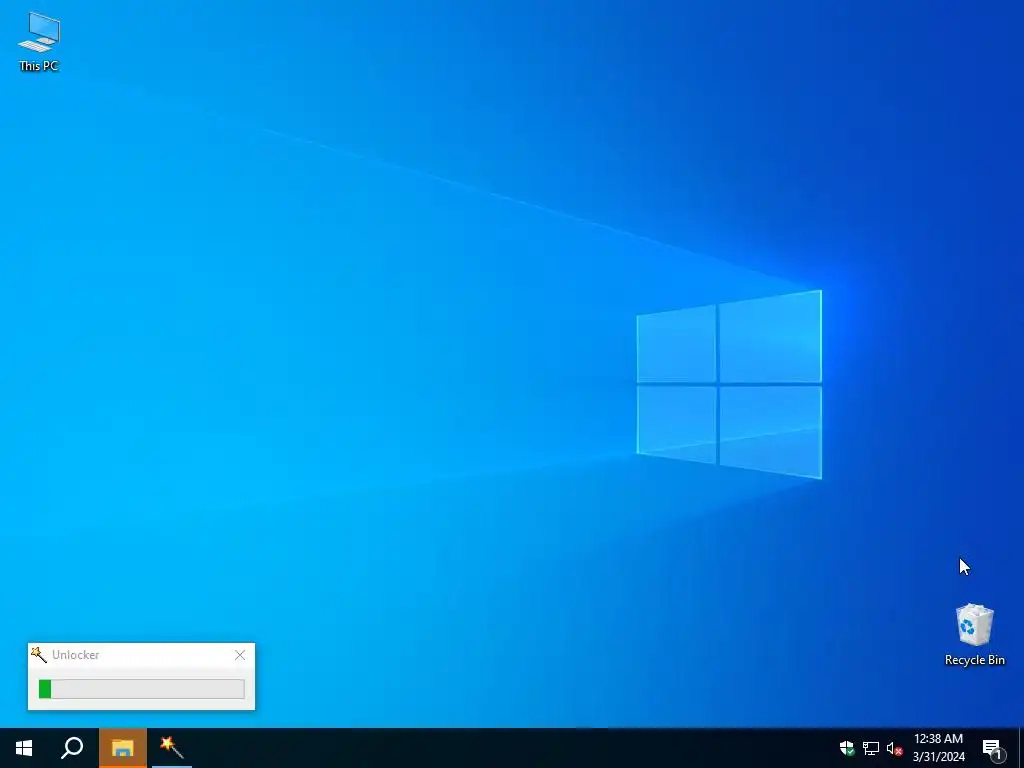Select the Recycle Bin desktop icon

(974, 634)
